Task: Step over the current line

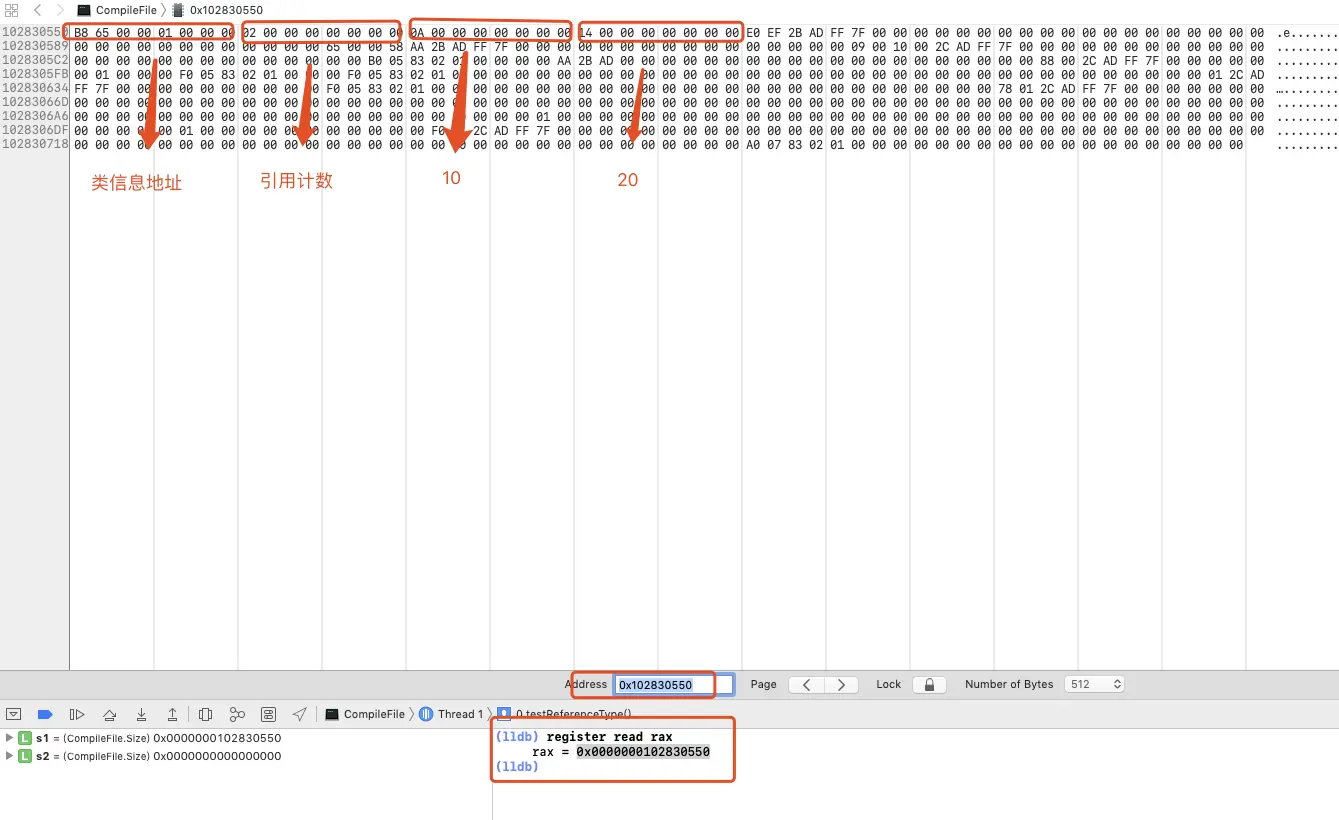Action: pyautogui.click(x=110, y=714)
